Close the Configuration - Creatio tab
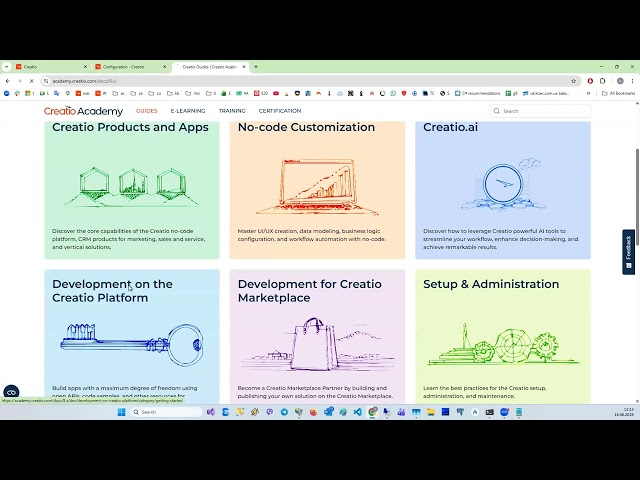The image size is (640, 480). (x=164, y=67)
